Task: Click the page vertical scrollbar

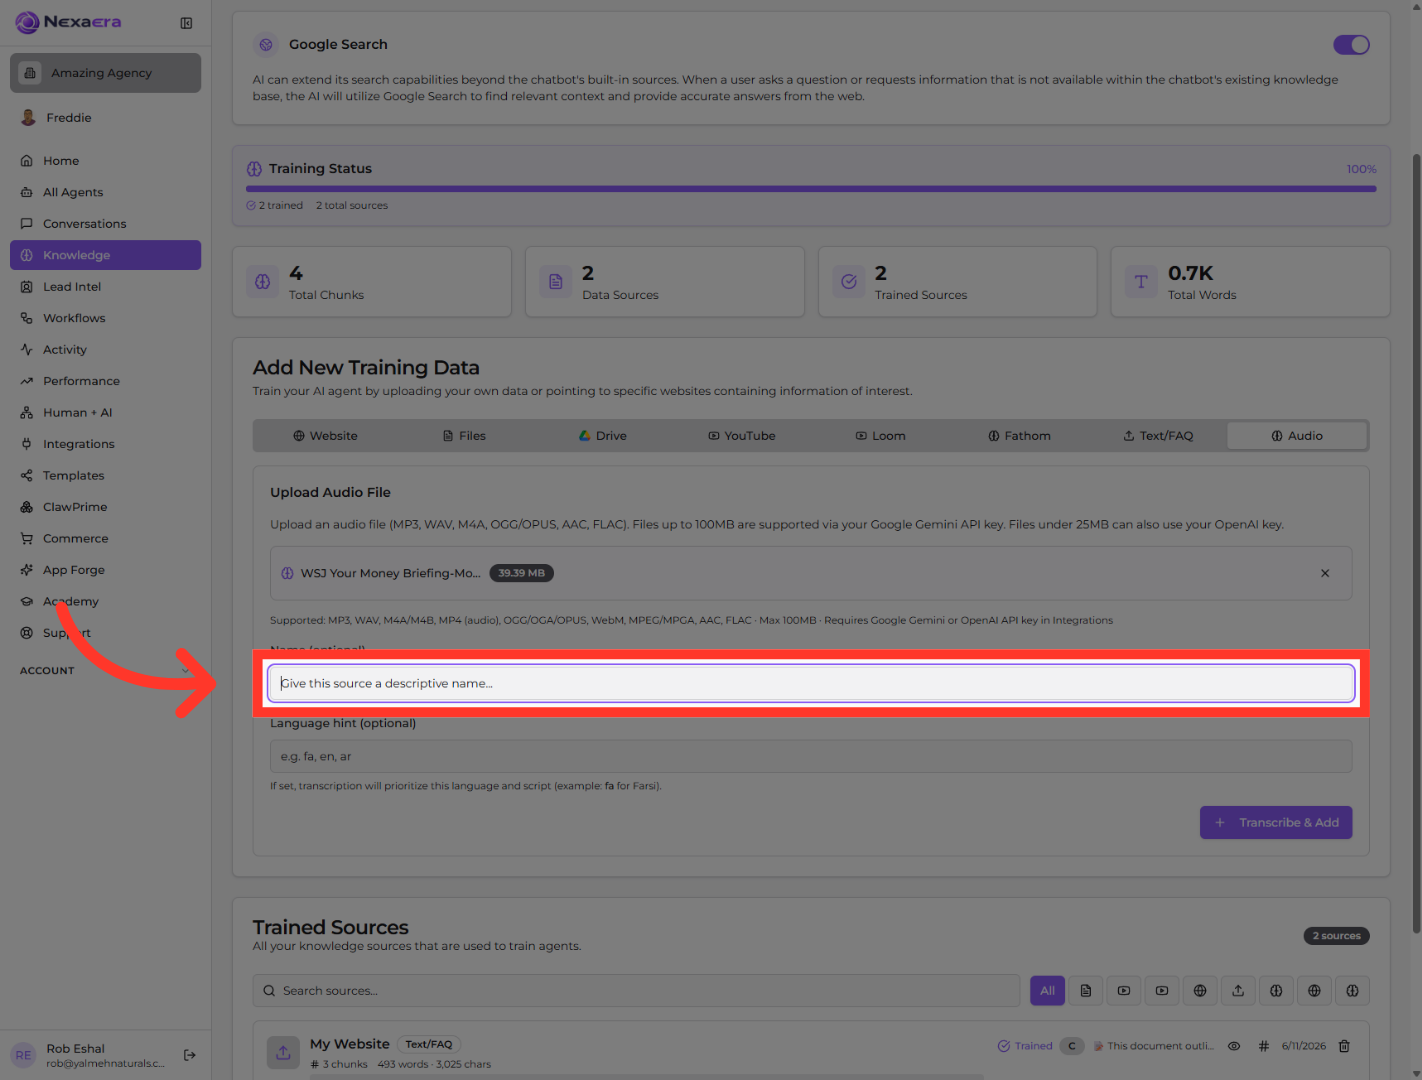Action: pyautogui.click(x=1416, y=545)
